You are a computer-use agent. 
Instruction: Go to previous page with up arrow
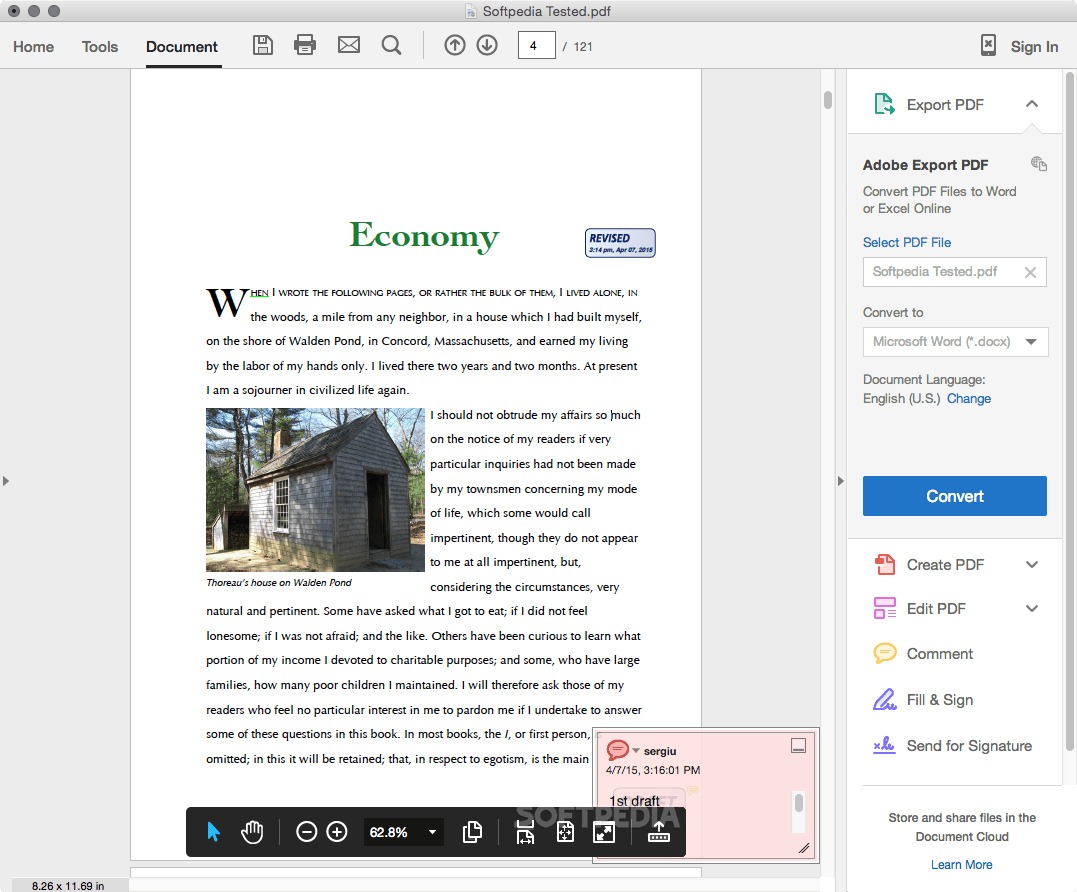point(455,45)
